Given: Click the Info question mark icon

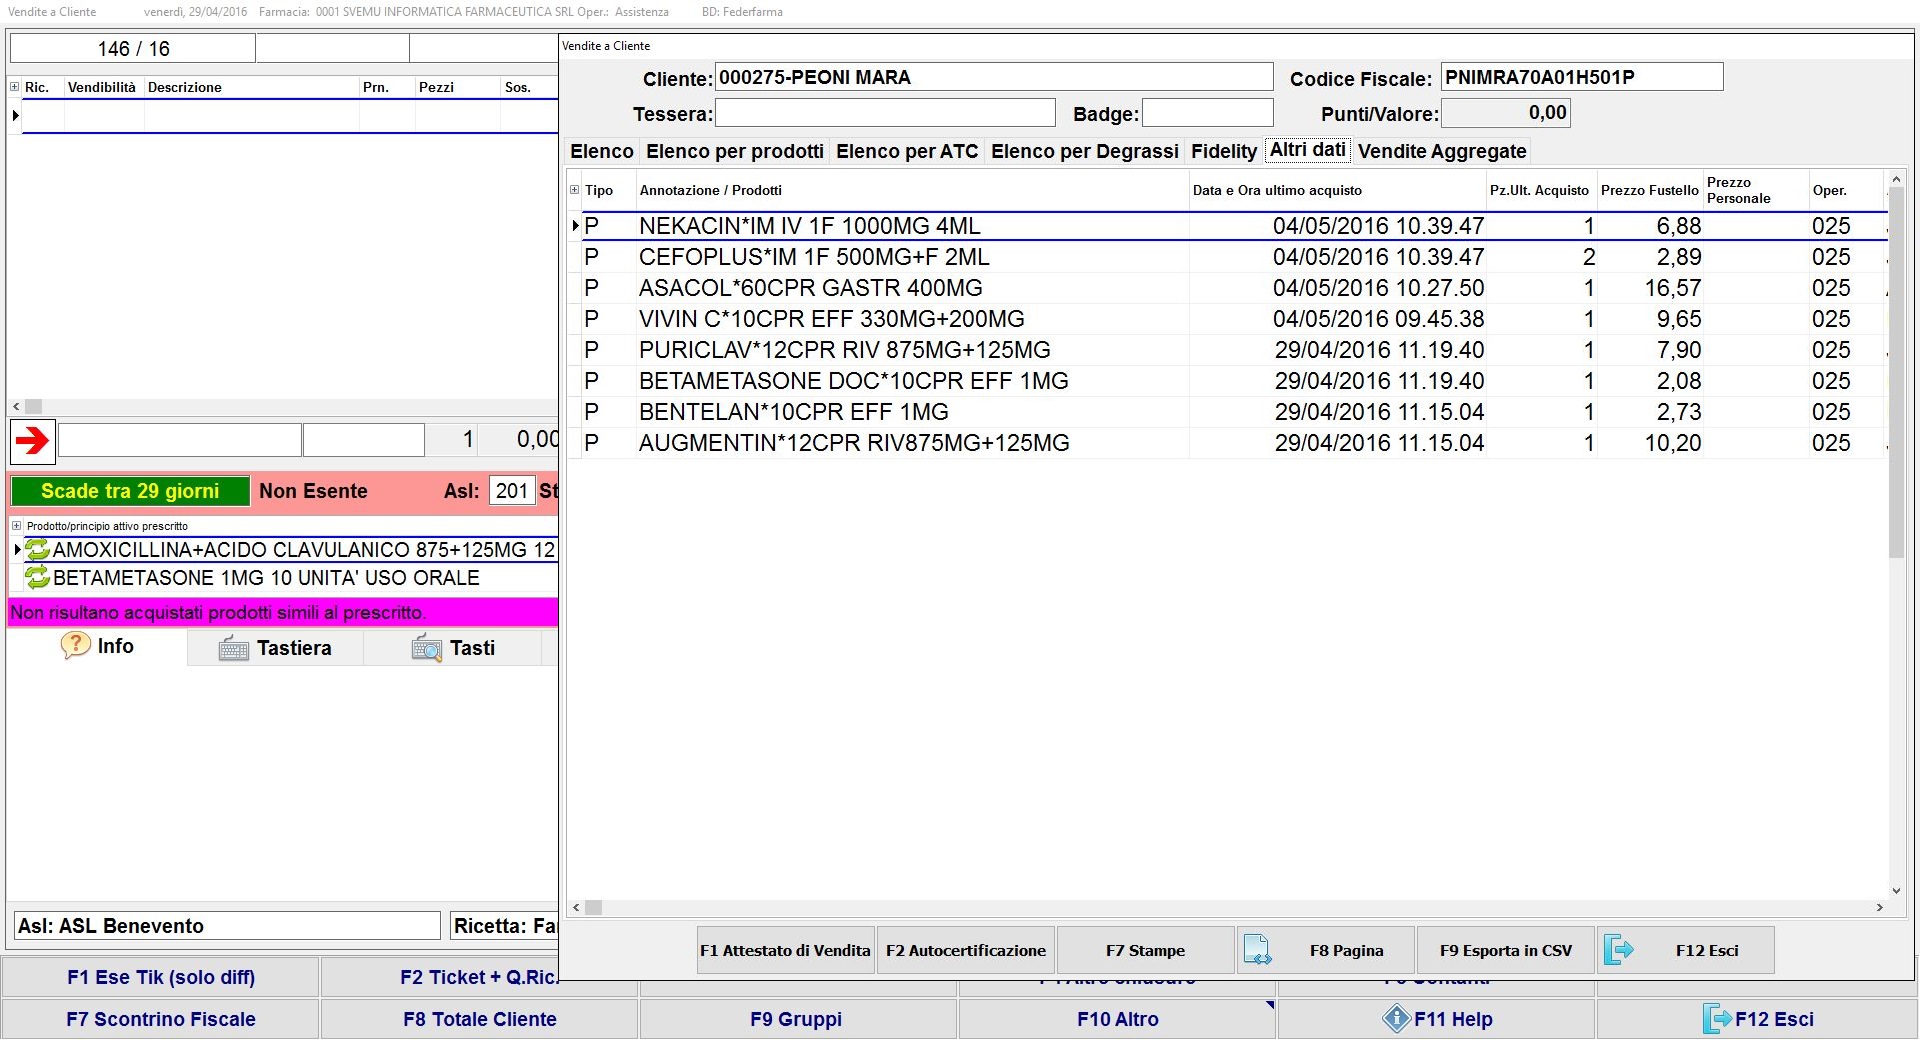Looking at the screenshot, I should (x=75, y=646).
